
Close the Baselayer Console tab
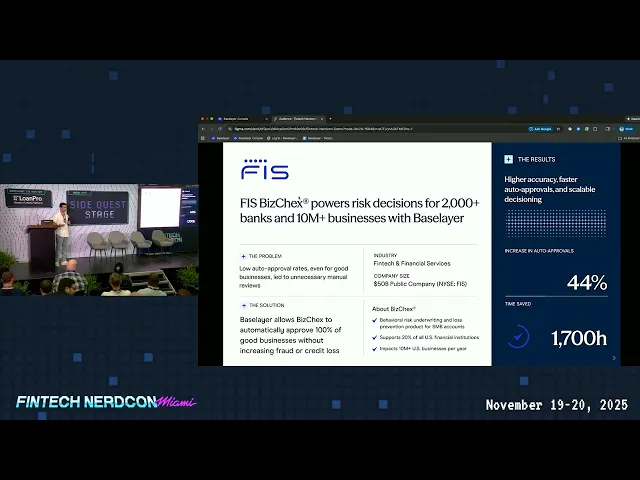coord(267,119)
